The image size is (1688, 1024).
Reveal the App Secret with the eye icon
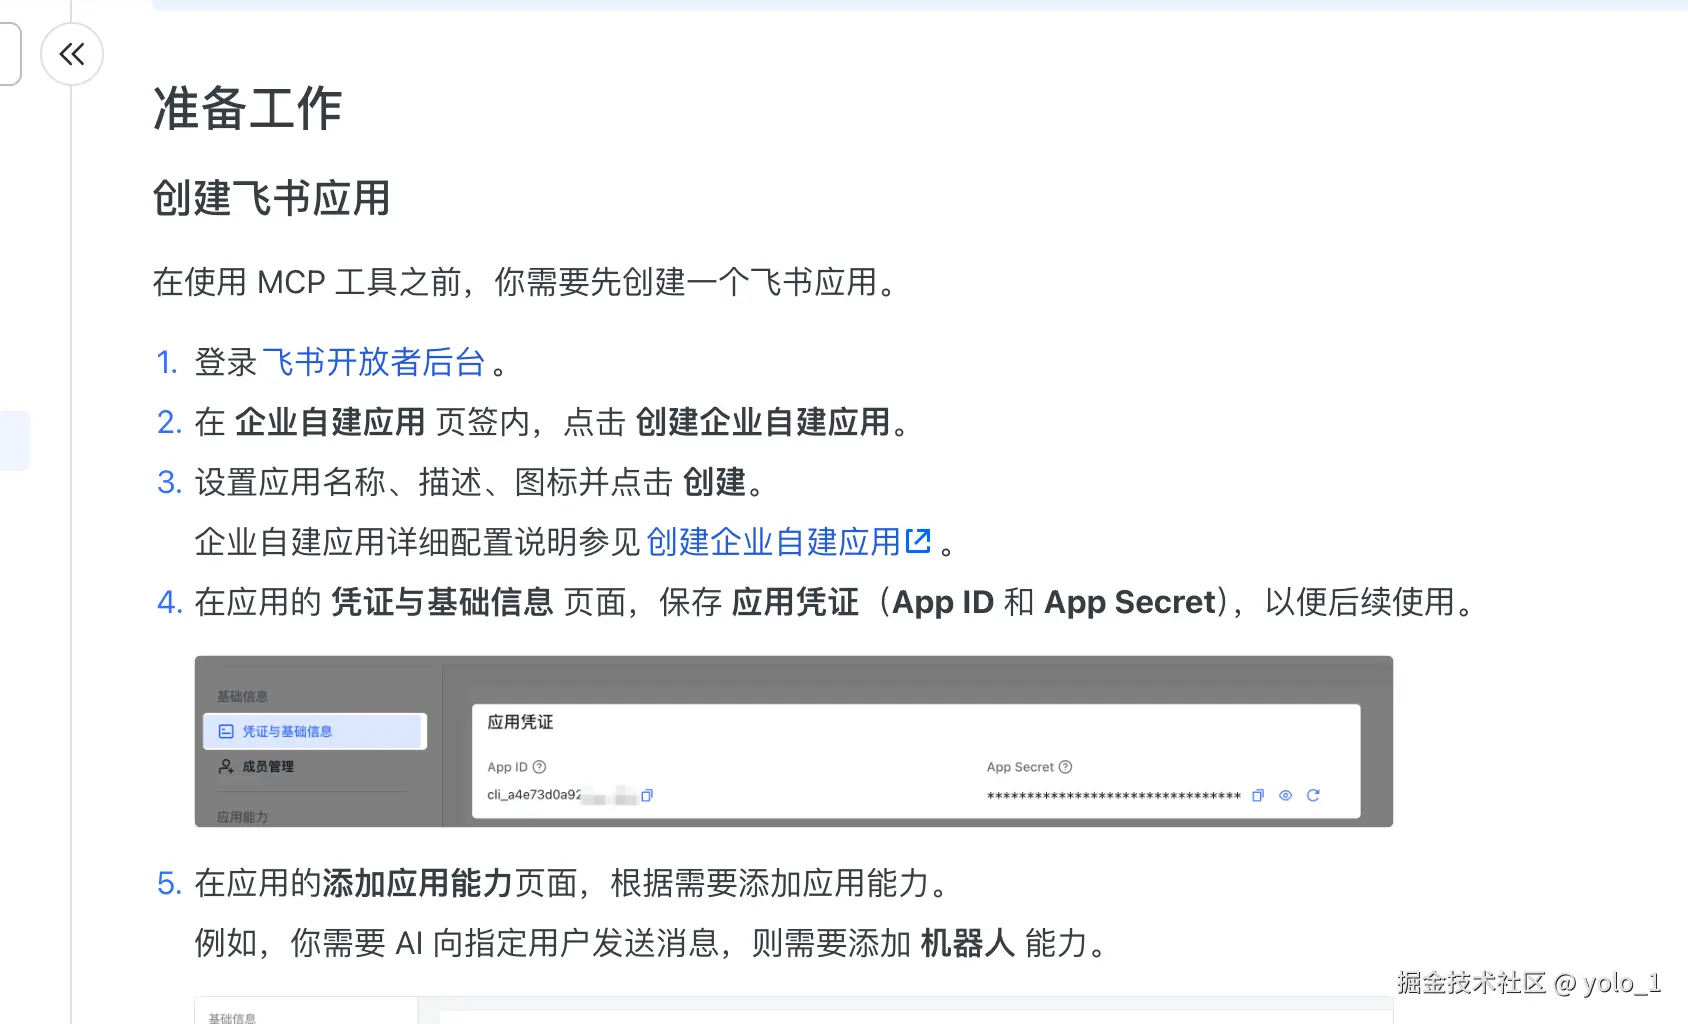(x=1285, y=796)
